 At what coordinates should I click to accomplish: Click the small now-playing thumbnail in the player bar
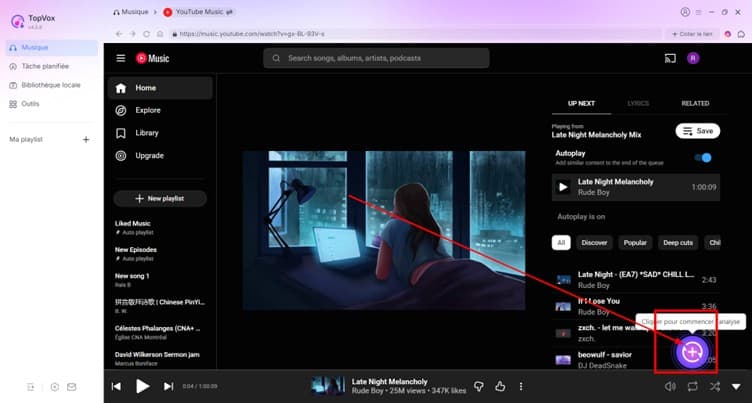point(328,386)
